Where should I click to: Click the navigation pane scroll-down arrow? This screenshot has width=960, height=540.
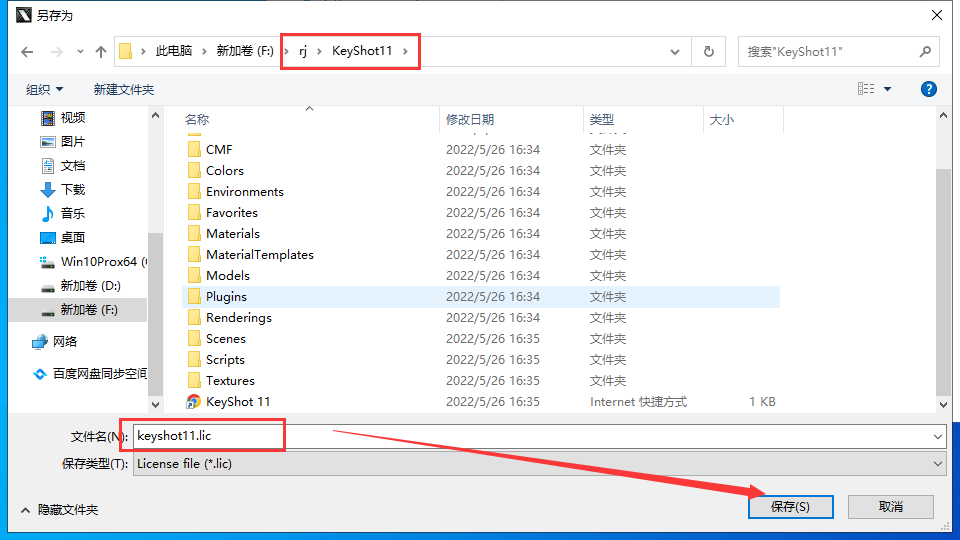click(x=156, y=405)
